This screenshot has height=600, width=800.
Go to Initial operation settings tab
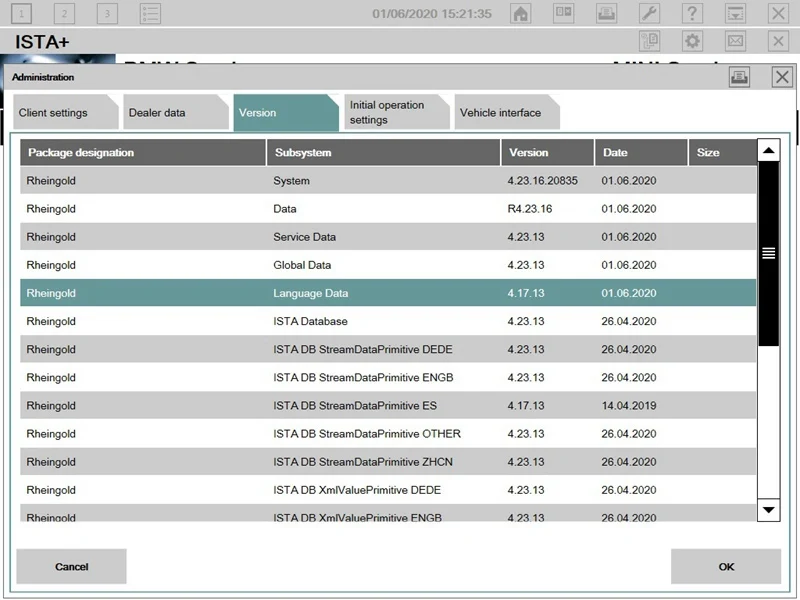(388, 113)
